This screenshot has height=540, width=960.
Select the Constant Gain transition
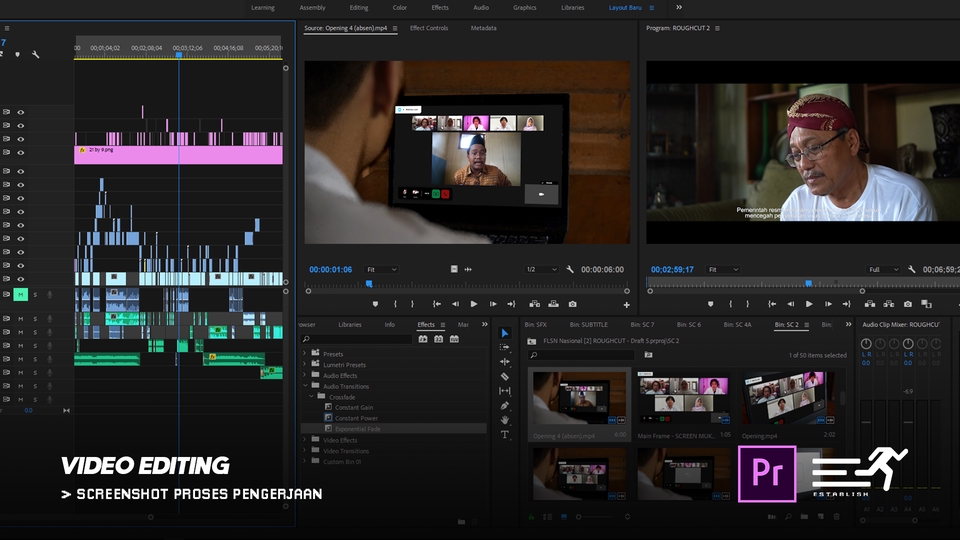tap(354, 407)
